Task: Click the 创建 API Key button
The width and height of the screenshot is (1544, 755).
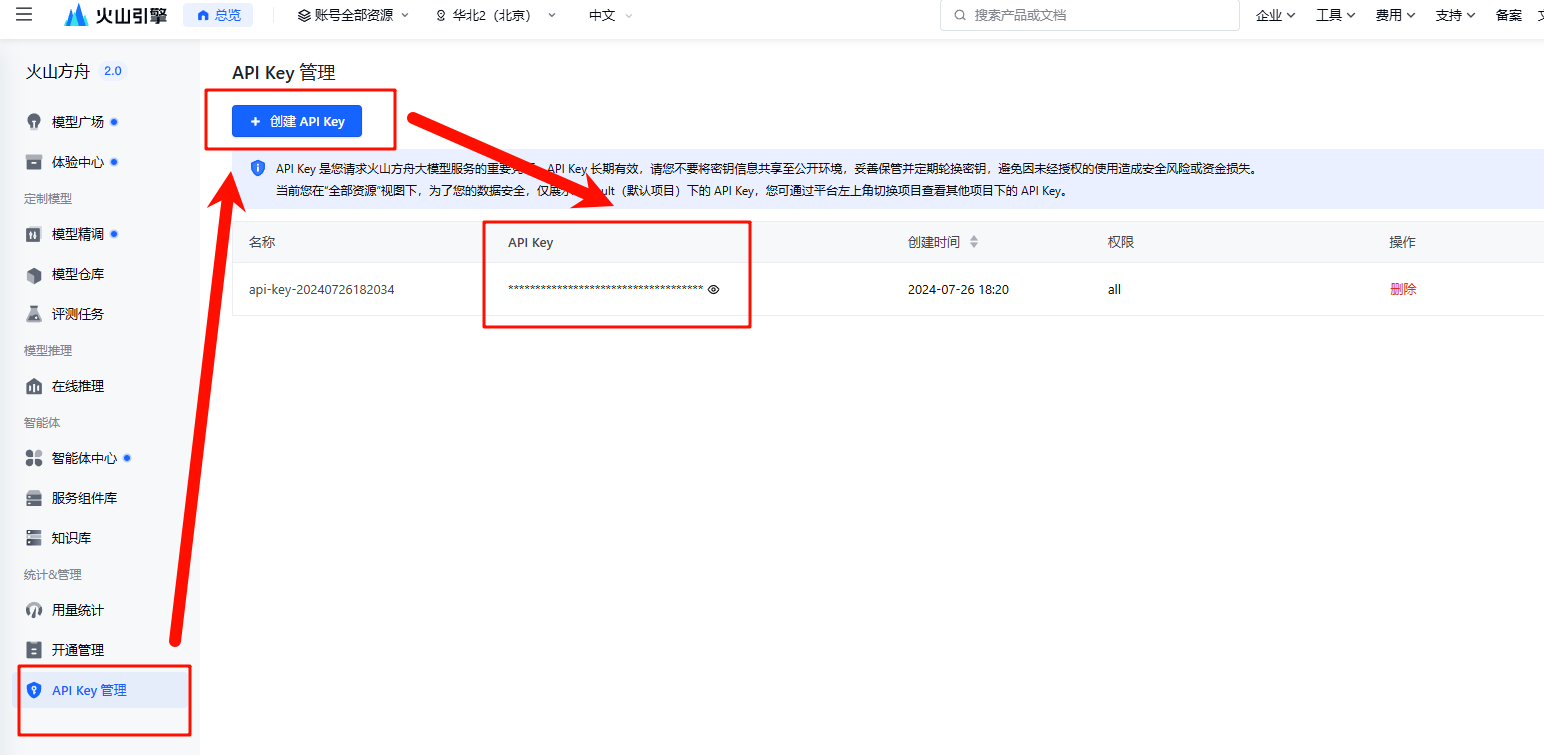Action: click(x=296, y=121)
